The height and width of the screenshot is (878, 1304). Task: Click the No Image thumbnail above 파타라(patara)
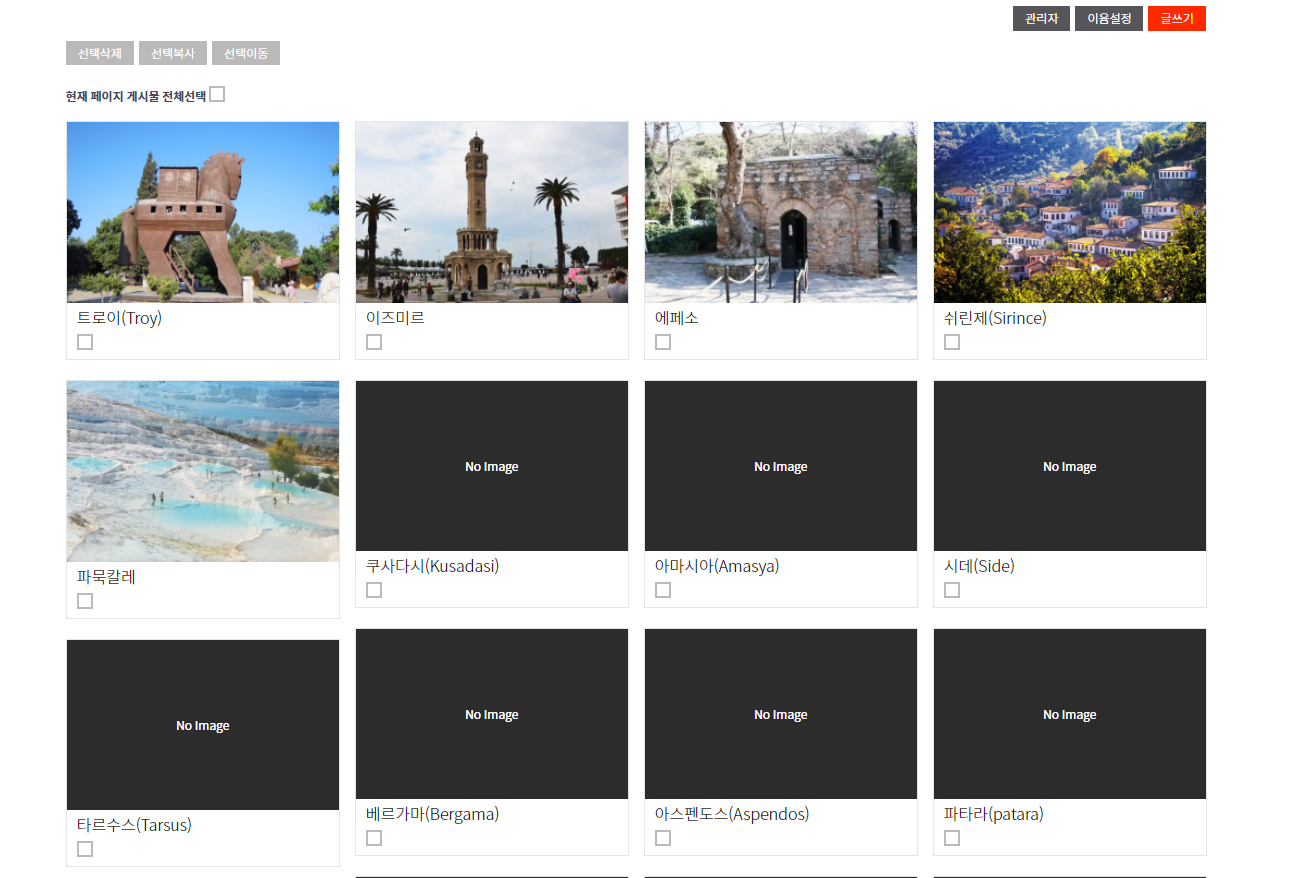tap(1070, 714)
